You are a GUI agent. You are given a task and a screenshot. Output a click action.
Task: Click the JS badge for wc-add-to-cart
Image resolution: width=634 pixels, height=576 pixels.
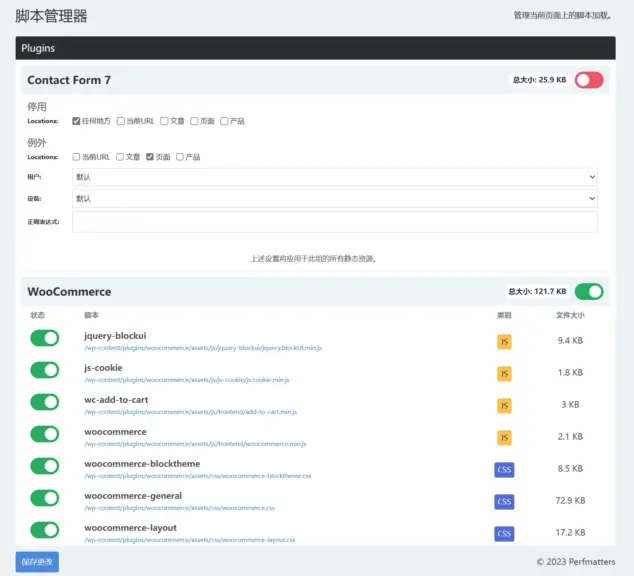[504, 405]
